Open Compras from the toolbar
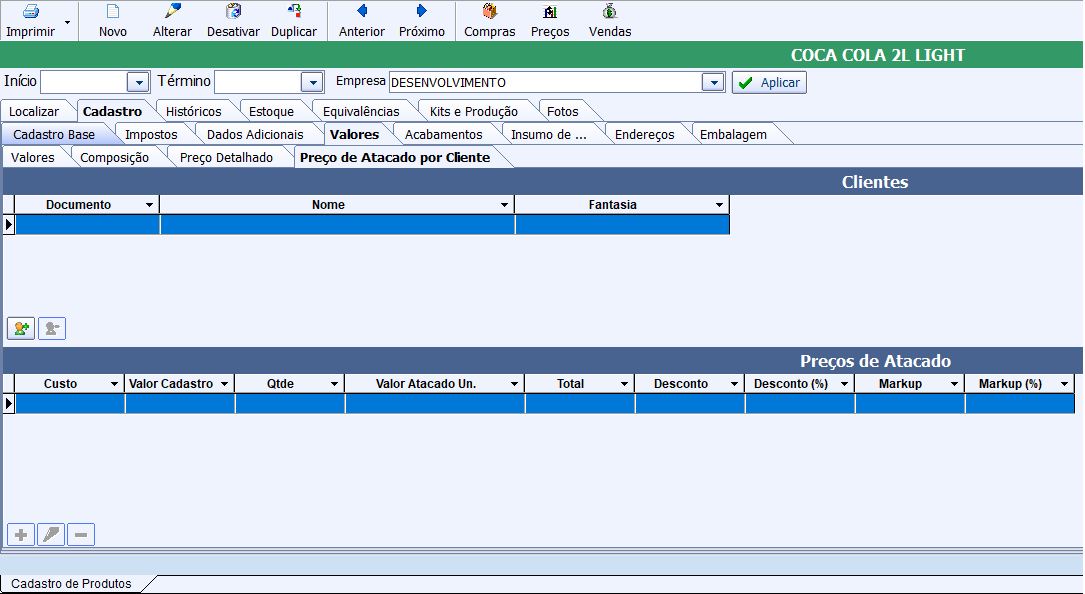Screen dimensions: 1085x594 coord(490,12)
